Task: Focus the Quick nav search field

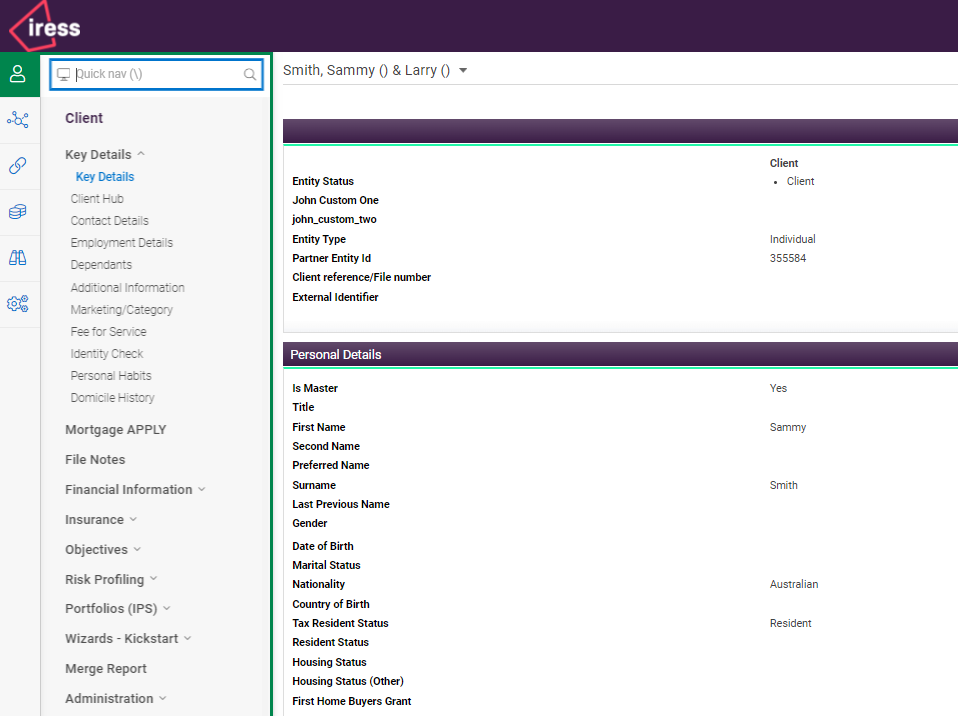Action: pyautogui.click(x=155, y=74)
